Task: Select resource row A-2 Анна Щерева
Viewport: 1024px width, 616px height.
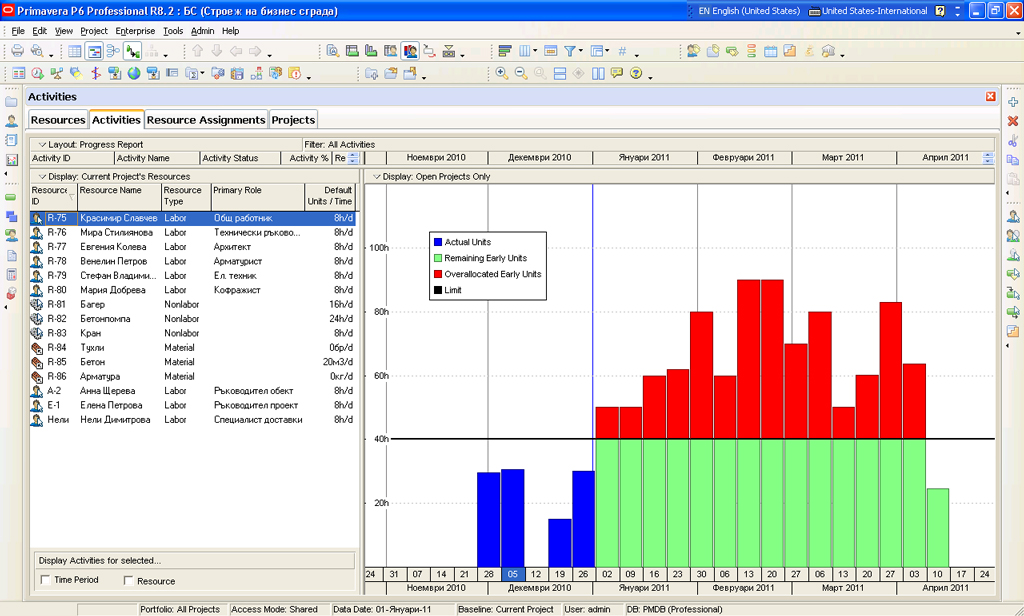Action: click(x=193, y=391)
